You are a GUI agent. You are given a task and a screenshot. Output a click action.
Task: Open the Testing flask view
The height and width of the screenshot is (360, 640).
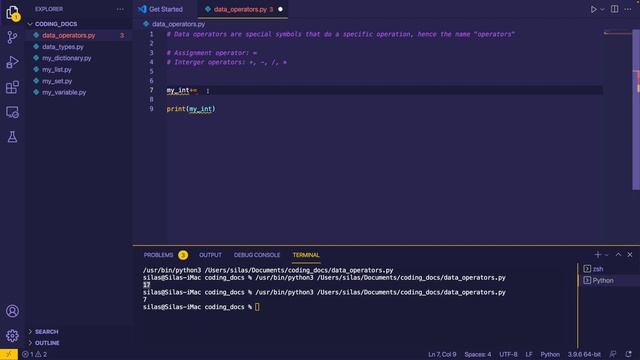[12, 137]
